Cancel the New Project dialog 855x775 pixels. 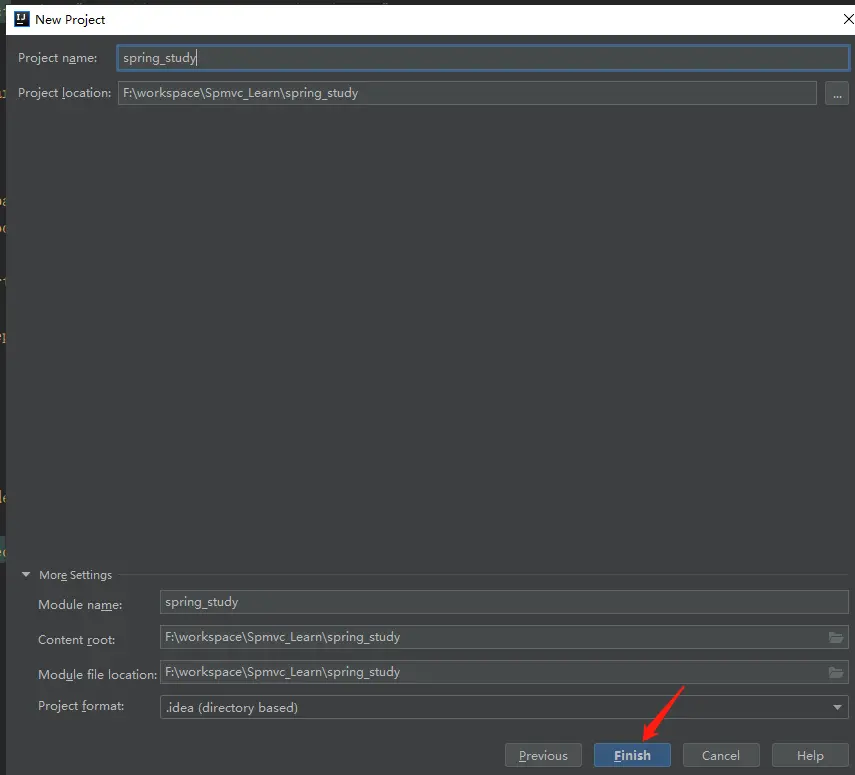coord(721,755)
